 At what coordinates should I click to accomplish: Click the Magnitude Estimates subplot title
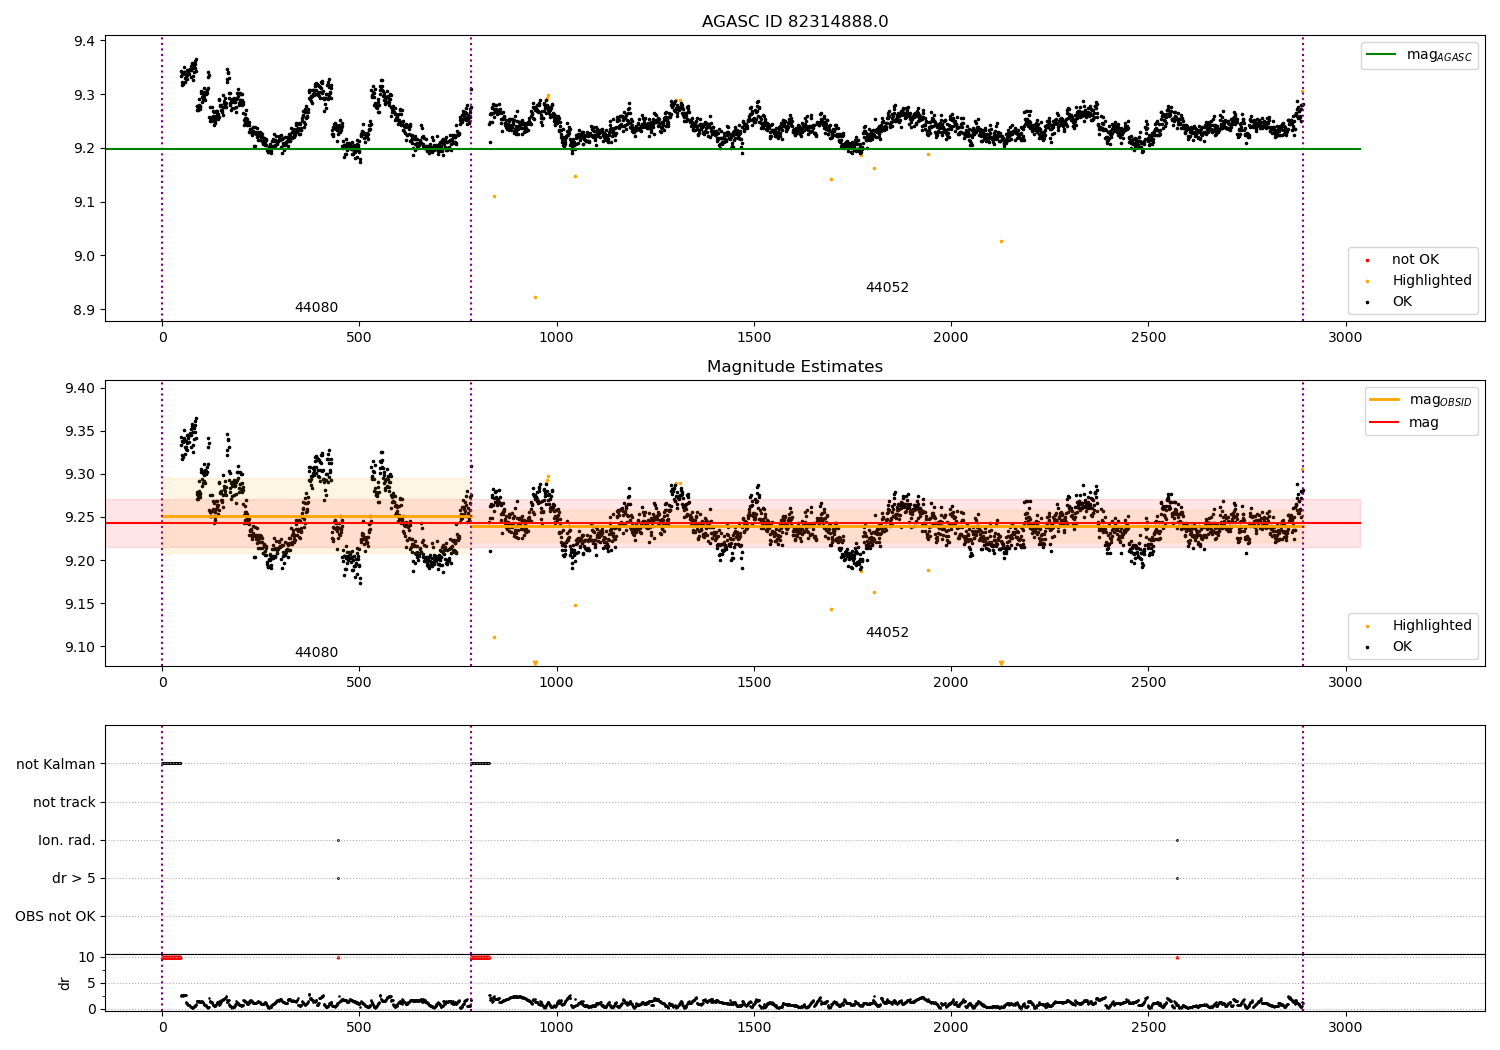(795, 367)
